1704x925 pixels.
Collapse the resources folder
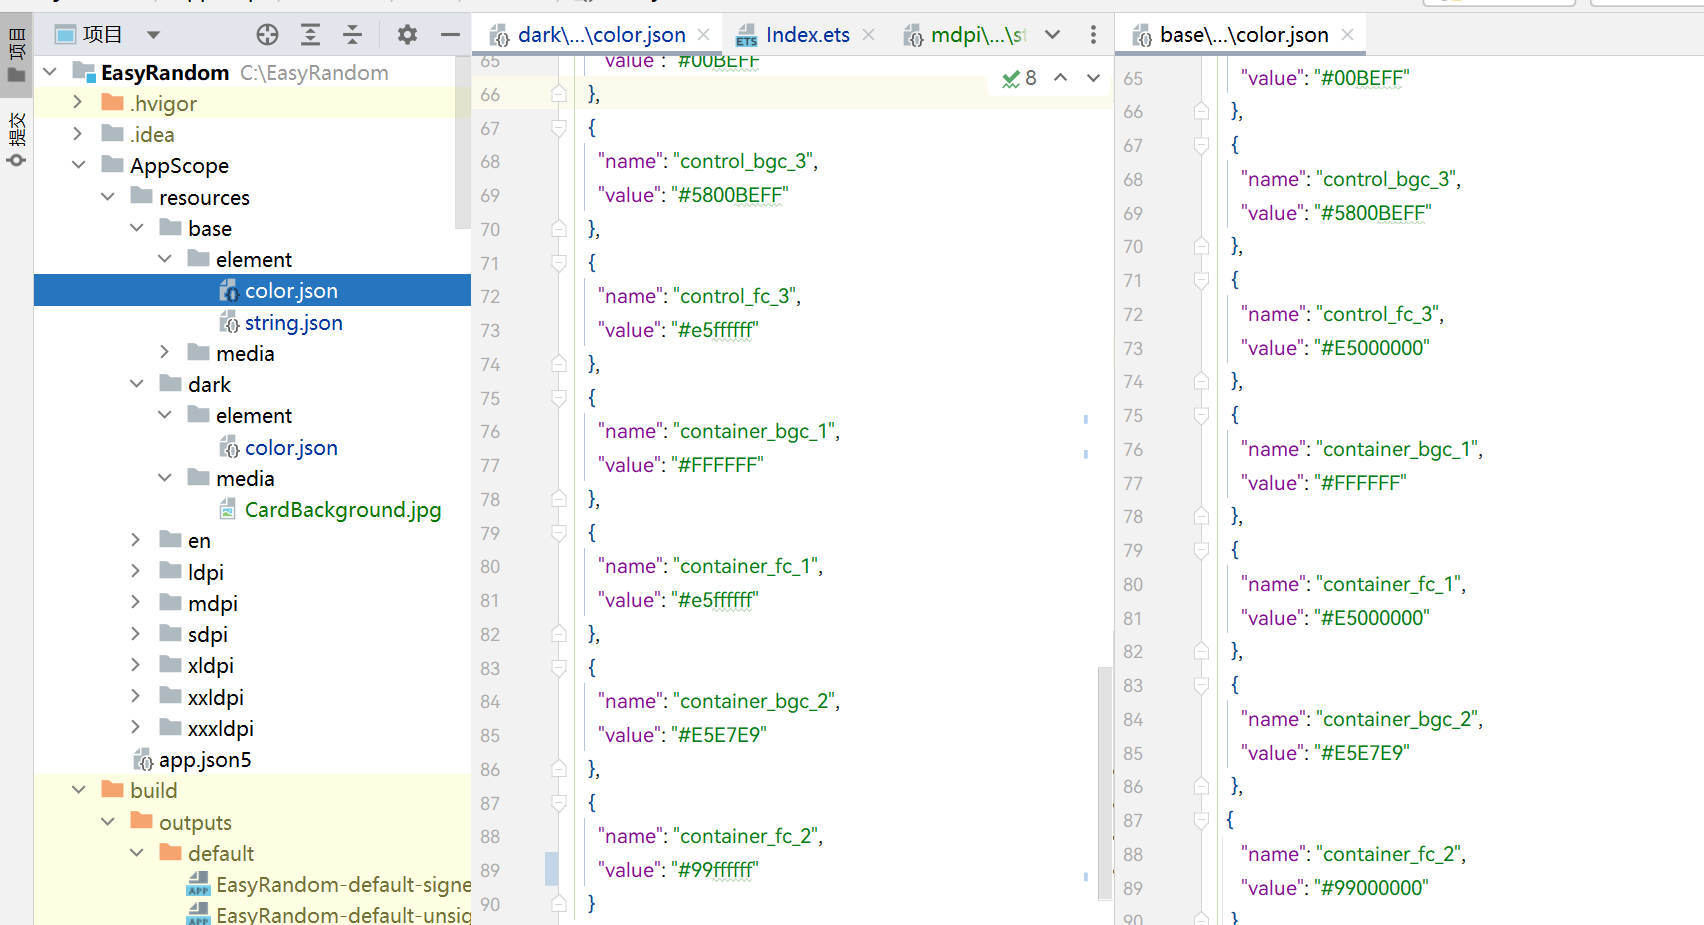107,197
